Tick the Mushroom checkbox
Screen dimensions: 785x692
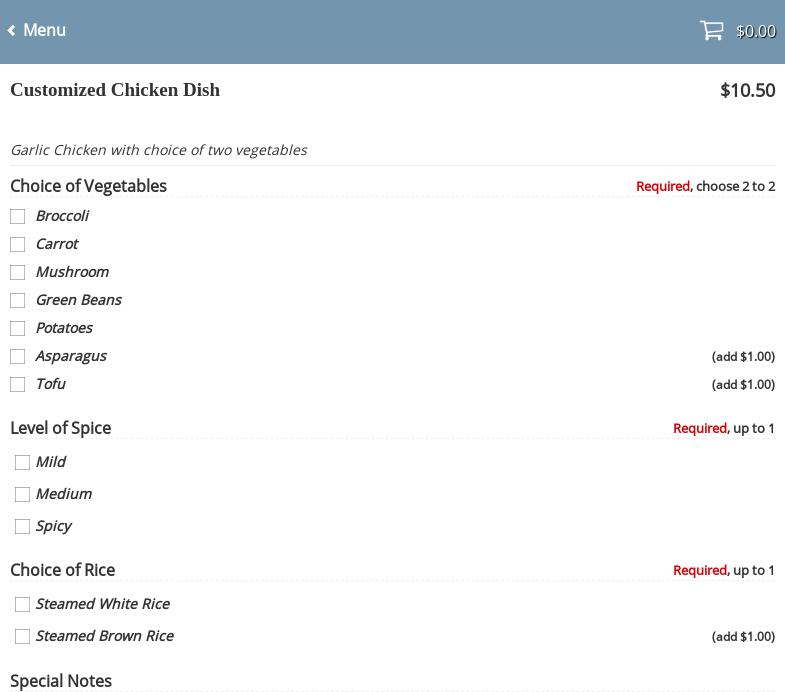point(18,272)
